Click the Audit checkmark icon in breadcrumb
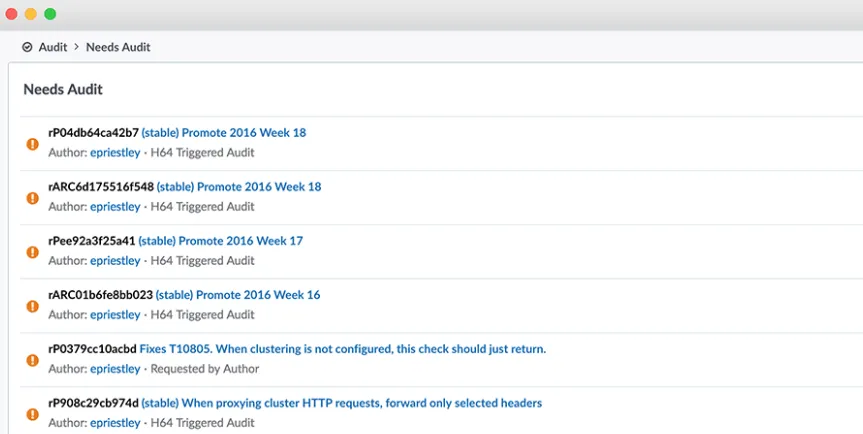863x434 pixels. tap(27, 47)
